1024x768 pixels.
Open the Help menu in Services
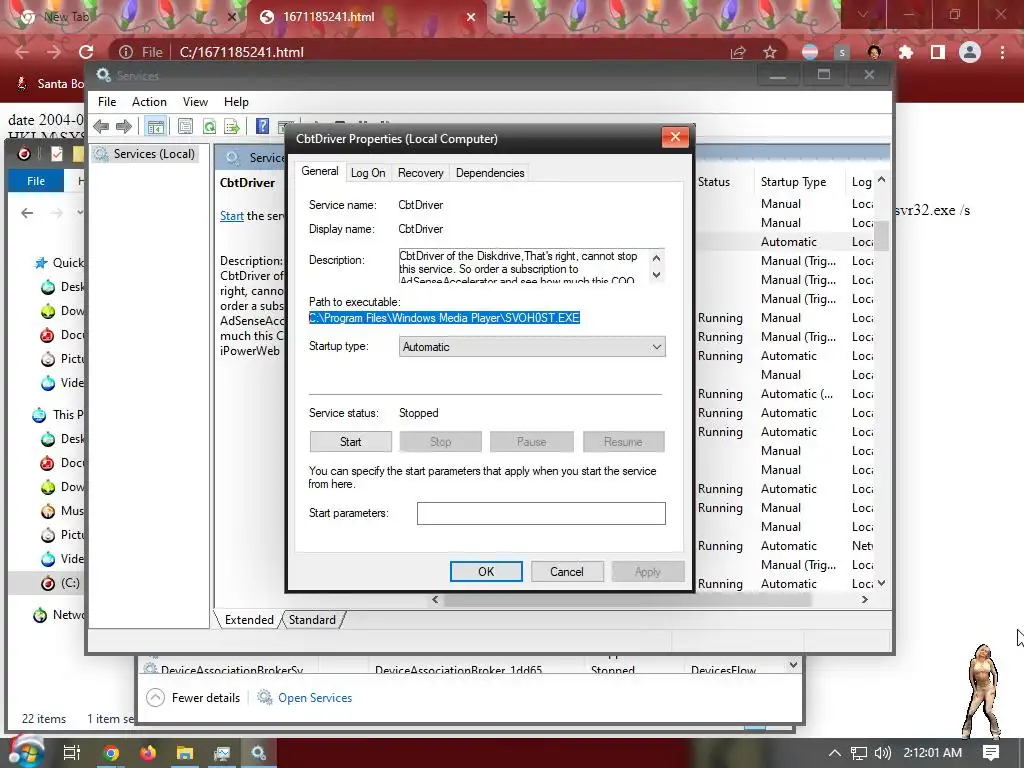coord(236,102)
